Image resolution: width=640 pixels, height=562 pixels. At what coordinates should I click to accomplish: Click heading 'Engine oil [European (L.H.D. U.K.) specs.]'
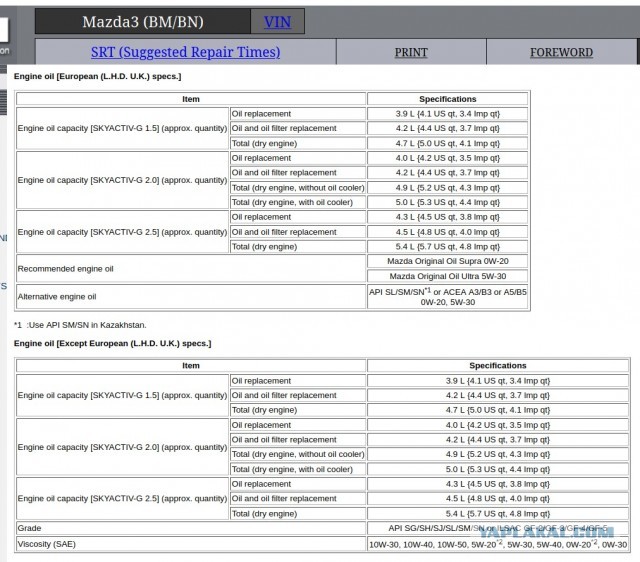(x=98, y=76)
